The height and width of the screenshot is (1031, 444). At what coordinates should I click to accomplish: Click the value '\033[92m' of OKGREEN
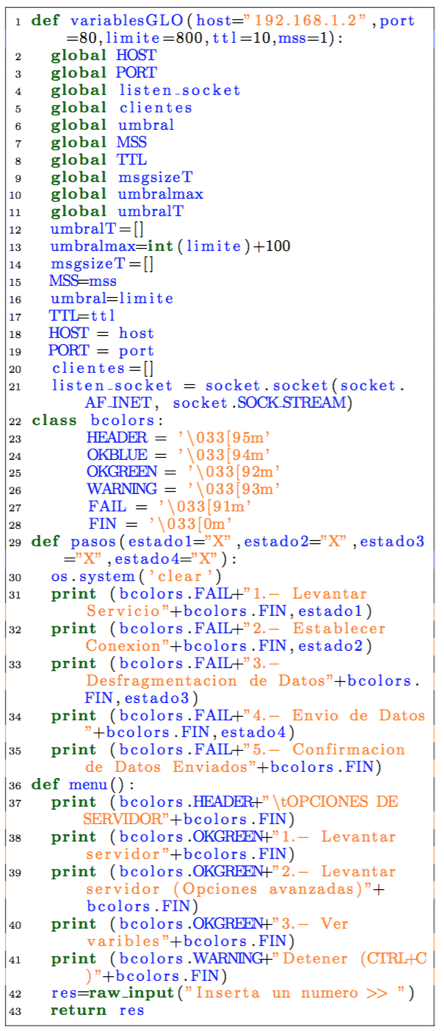click(235, 471)
